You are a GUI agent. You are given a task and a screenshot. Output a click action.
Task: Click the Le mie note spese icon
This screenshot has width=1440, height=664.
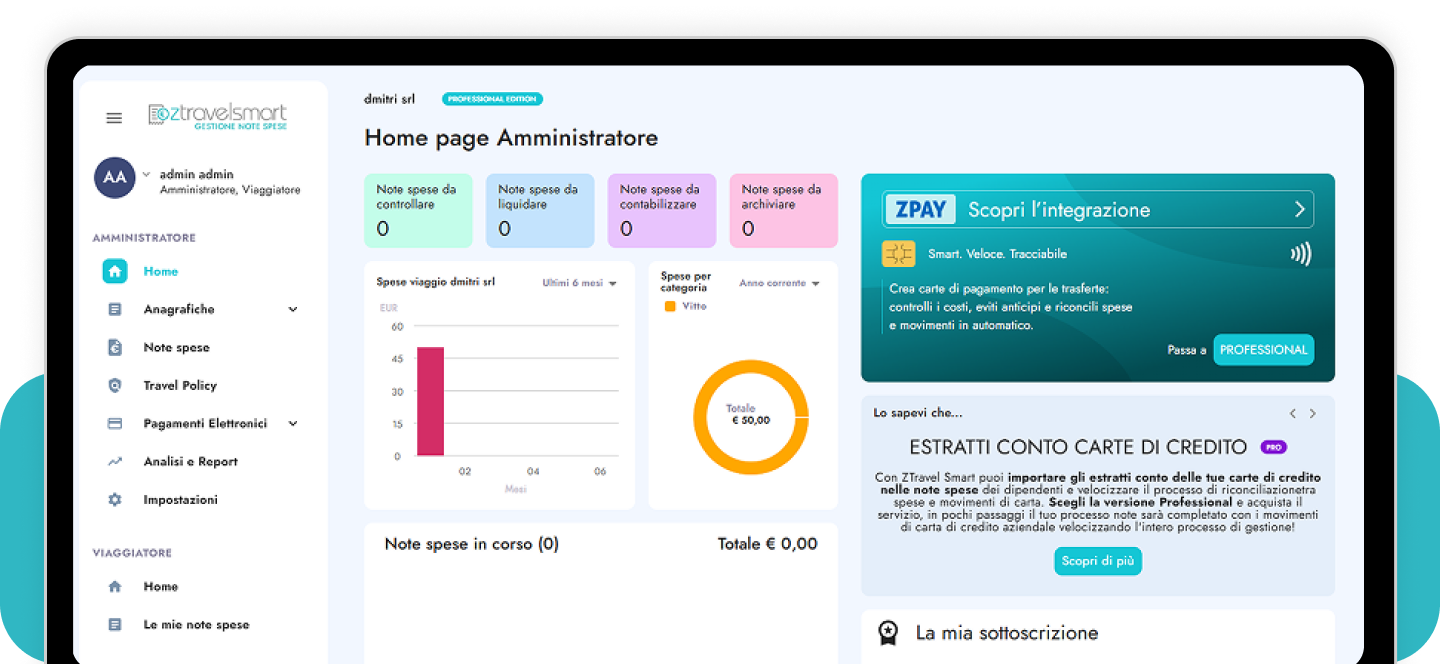115,625
